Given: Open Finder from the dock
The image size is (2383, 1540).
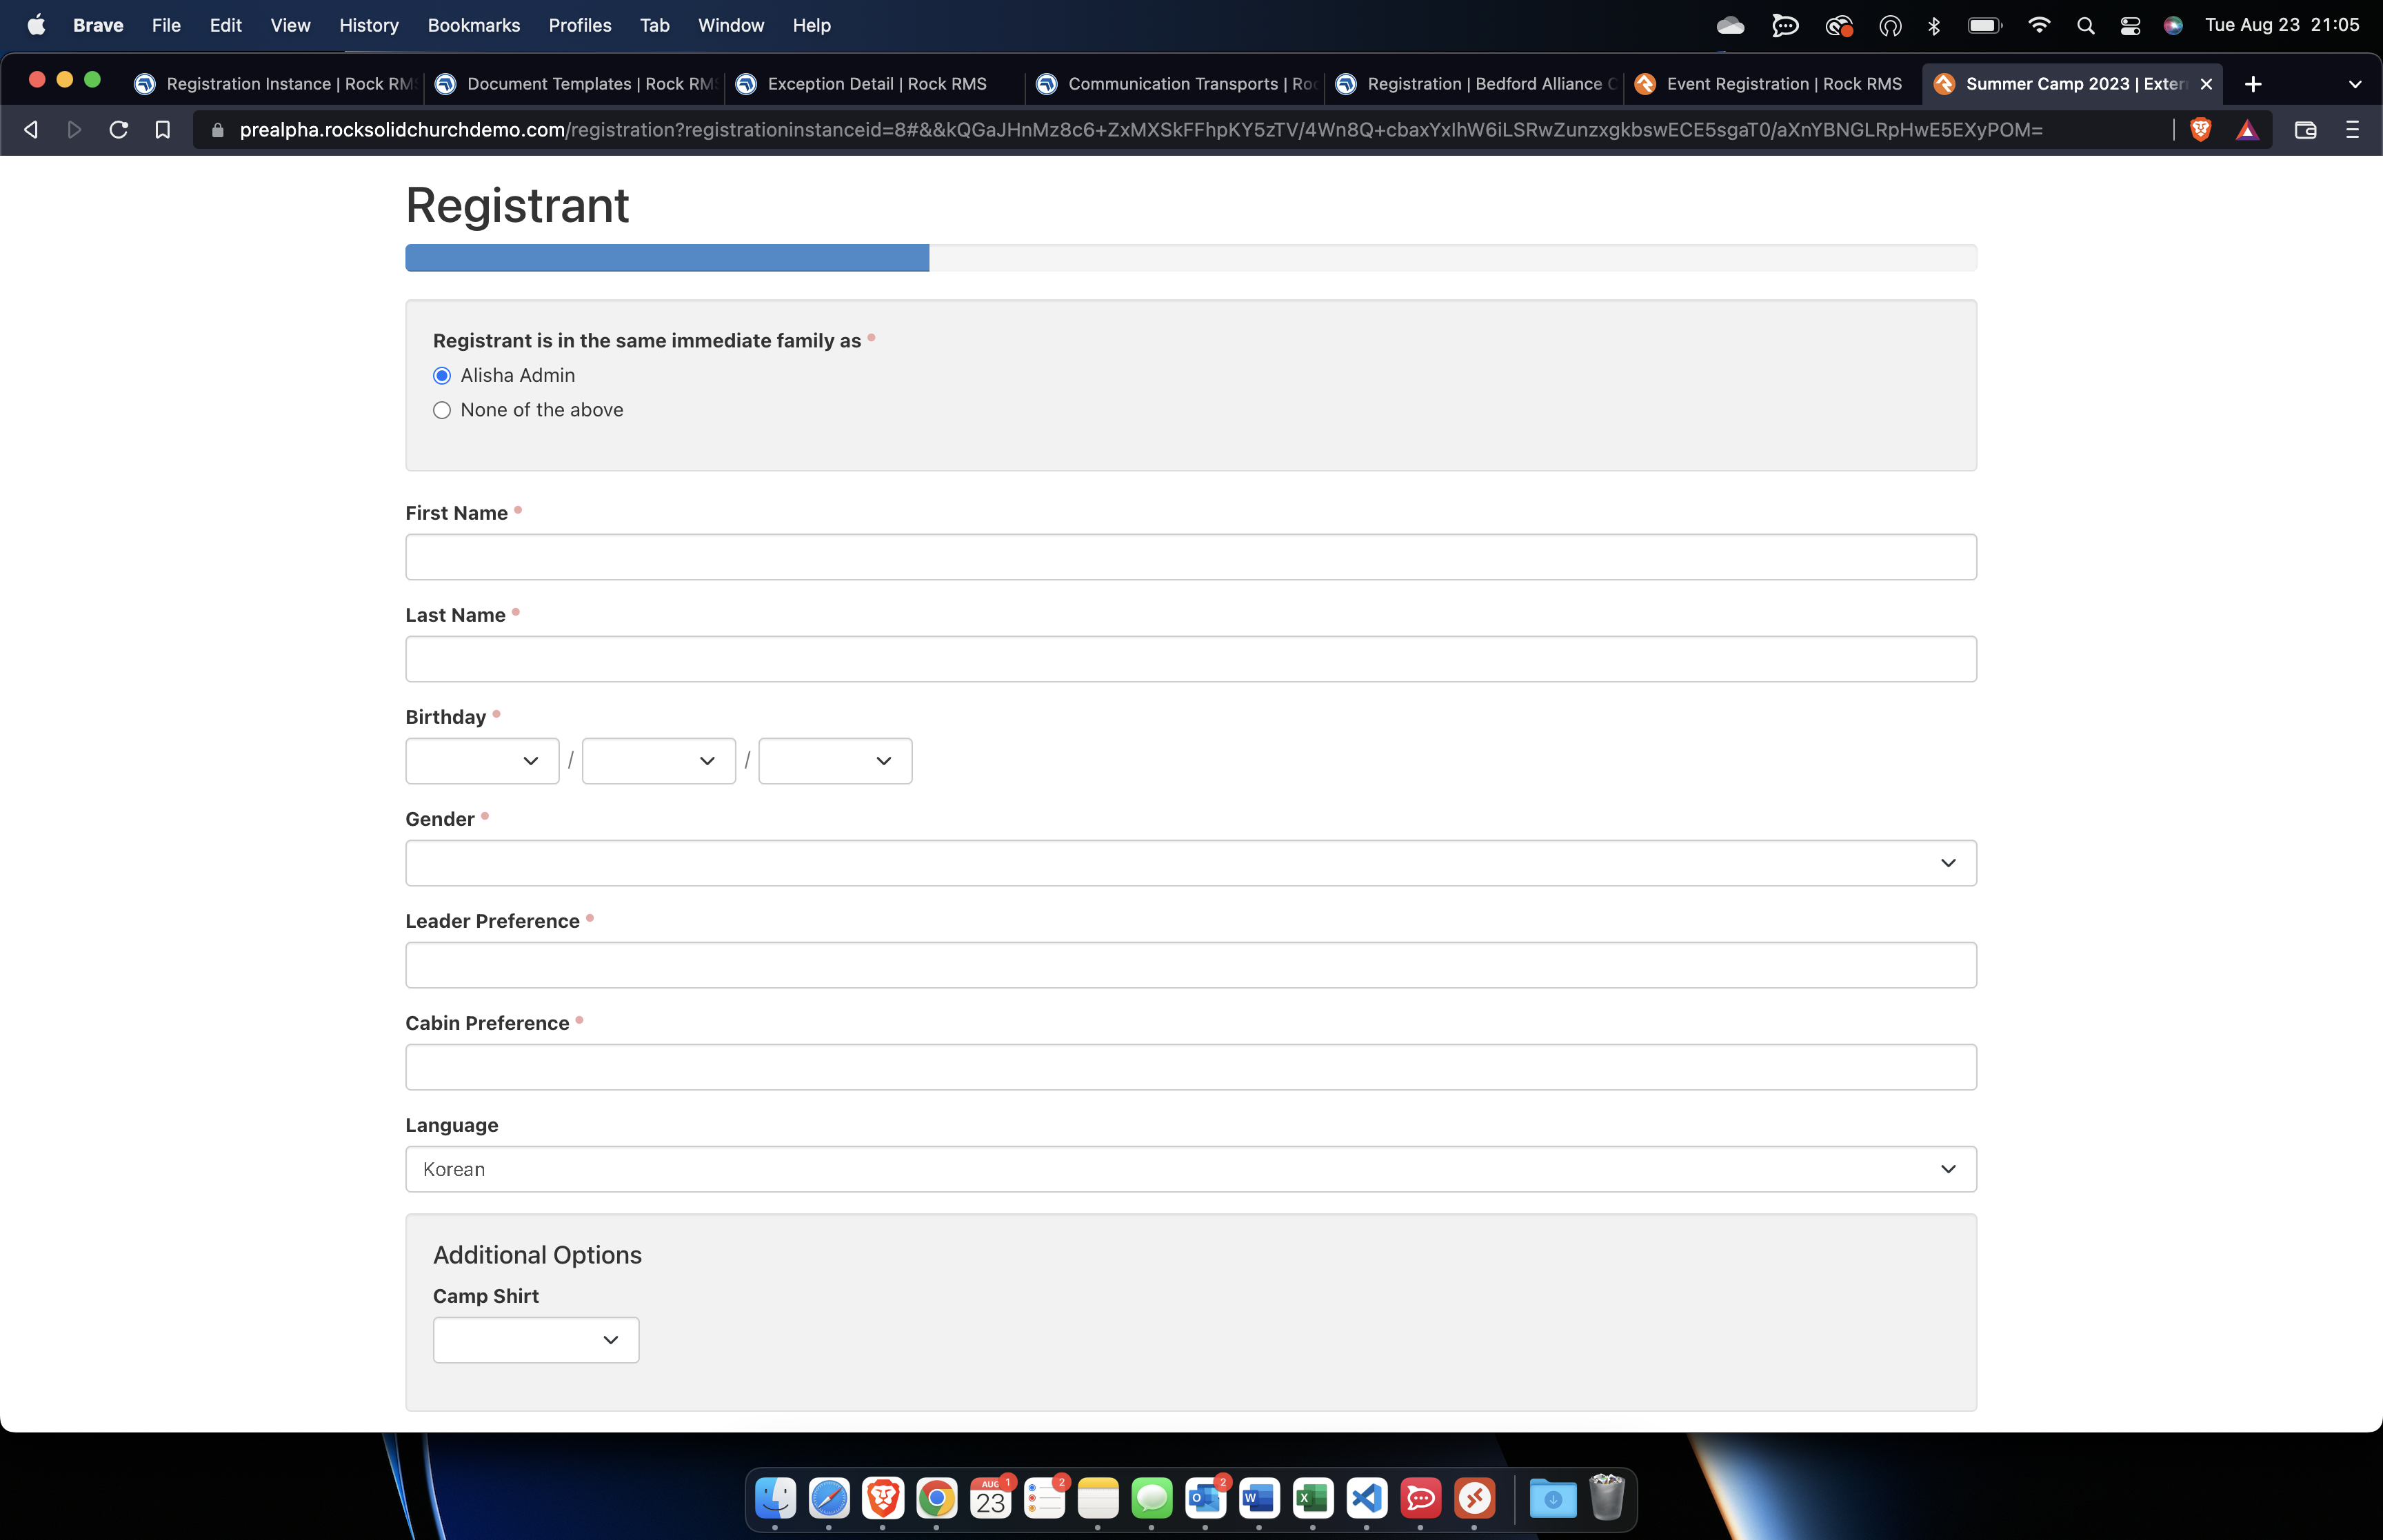Looking at the screenshot, I should tap(775, 1499).
